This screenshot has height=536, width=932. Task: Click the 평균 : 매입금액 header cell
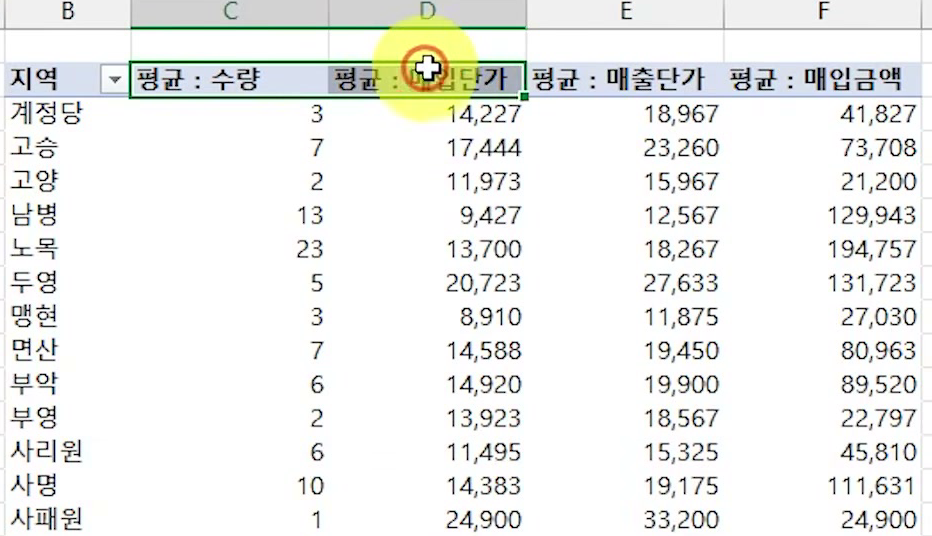click(x=823, y=79)
